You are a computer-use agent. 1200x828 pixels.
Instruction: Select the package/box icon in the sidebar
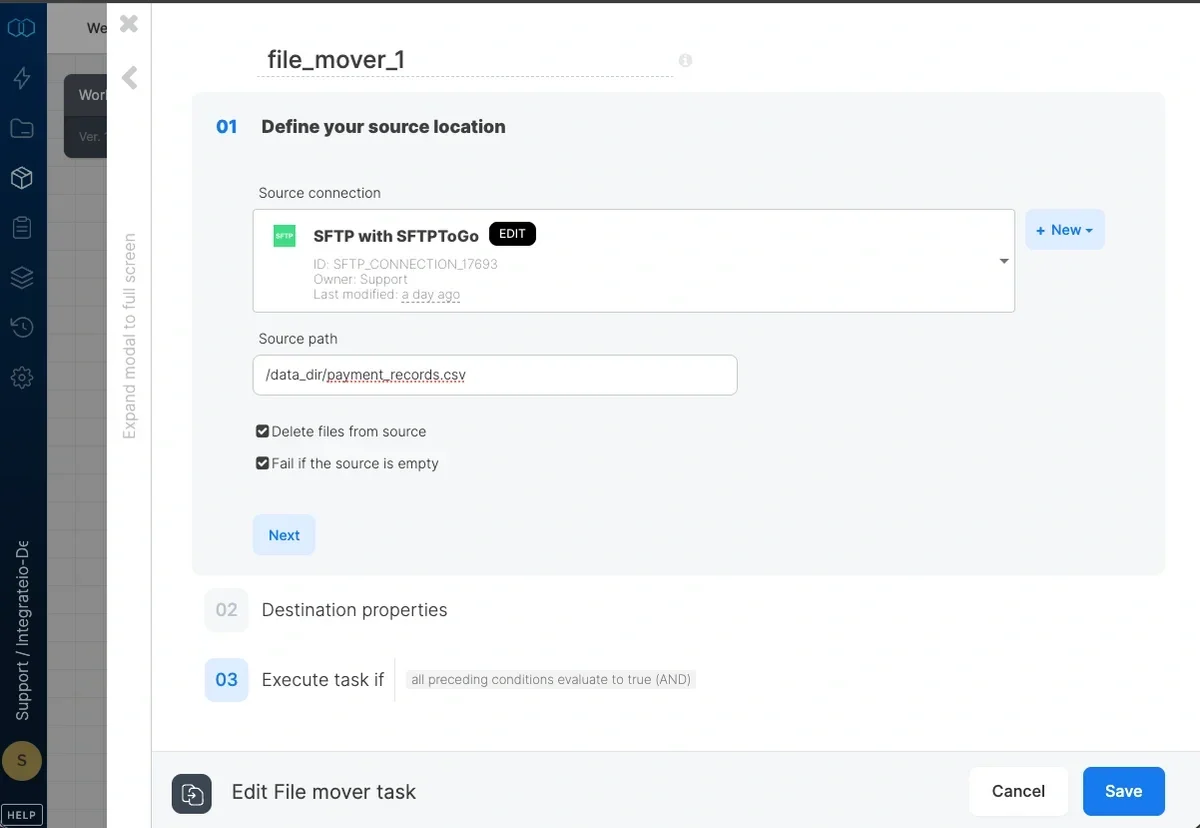(x=22, y=178)
